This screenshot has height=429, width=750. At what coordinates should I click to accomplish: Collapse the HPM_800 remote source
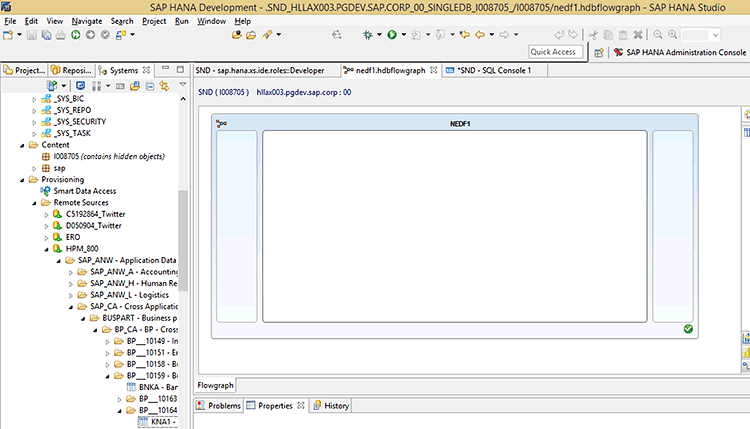point(46,250)
